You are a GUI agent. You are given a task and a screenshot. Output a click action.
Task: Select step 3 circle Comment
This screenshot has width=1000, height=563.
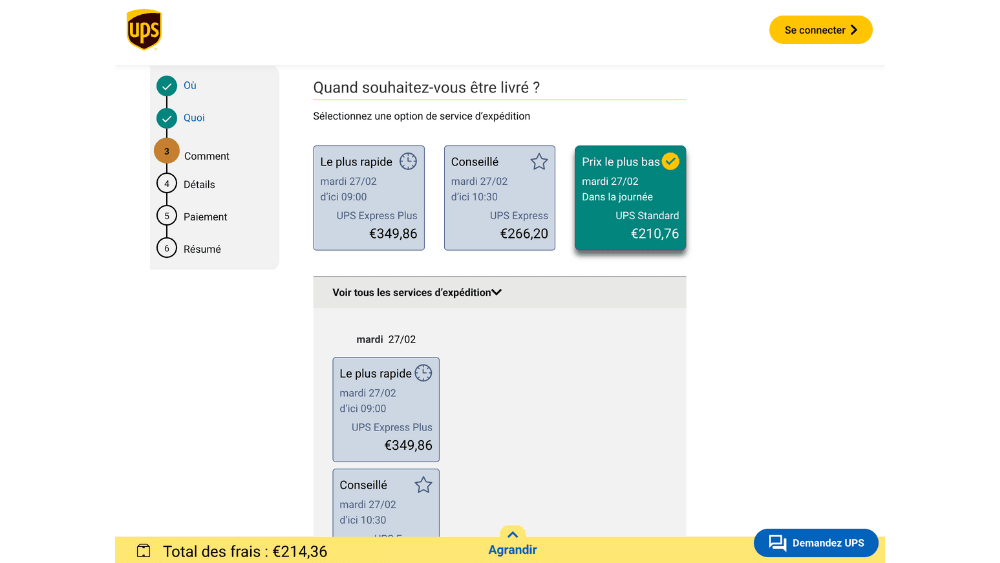tap(166, 151)
